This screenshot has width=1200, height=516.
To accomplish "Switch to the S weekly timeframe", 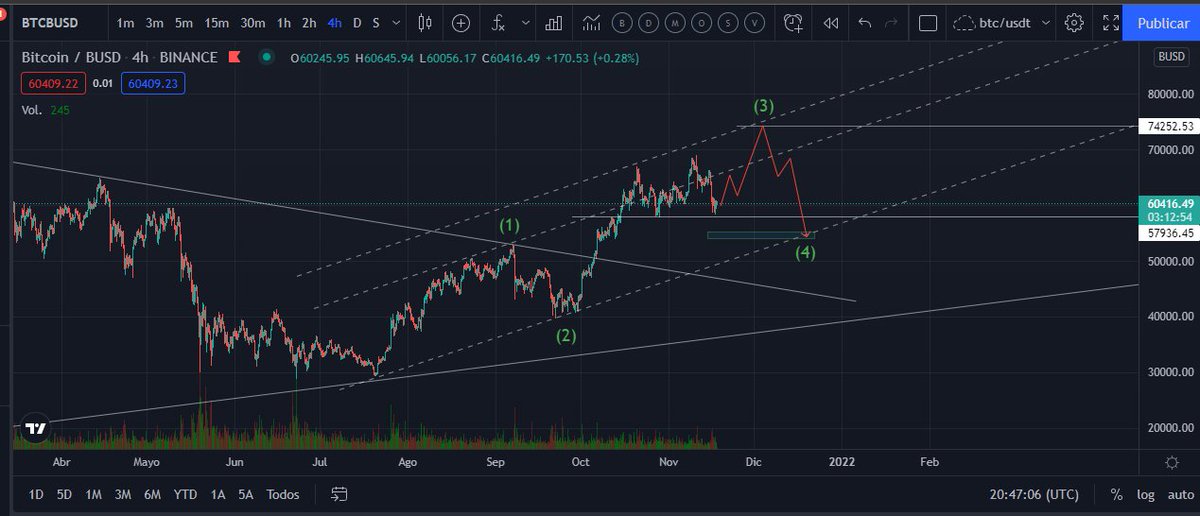I will [x=376, y=22].
